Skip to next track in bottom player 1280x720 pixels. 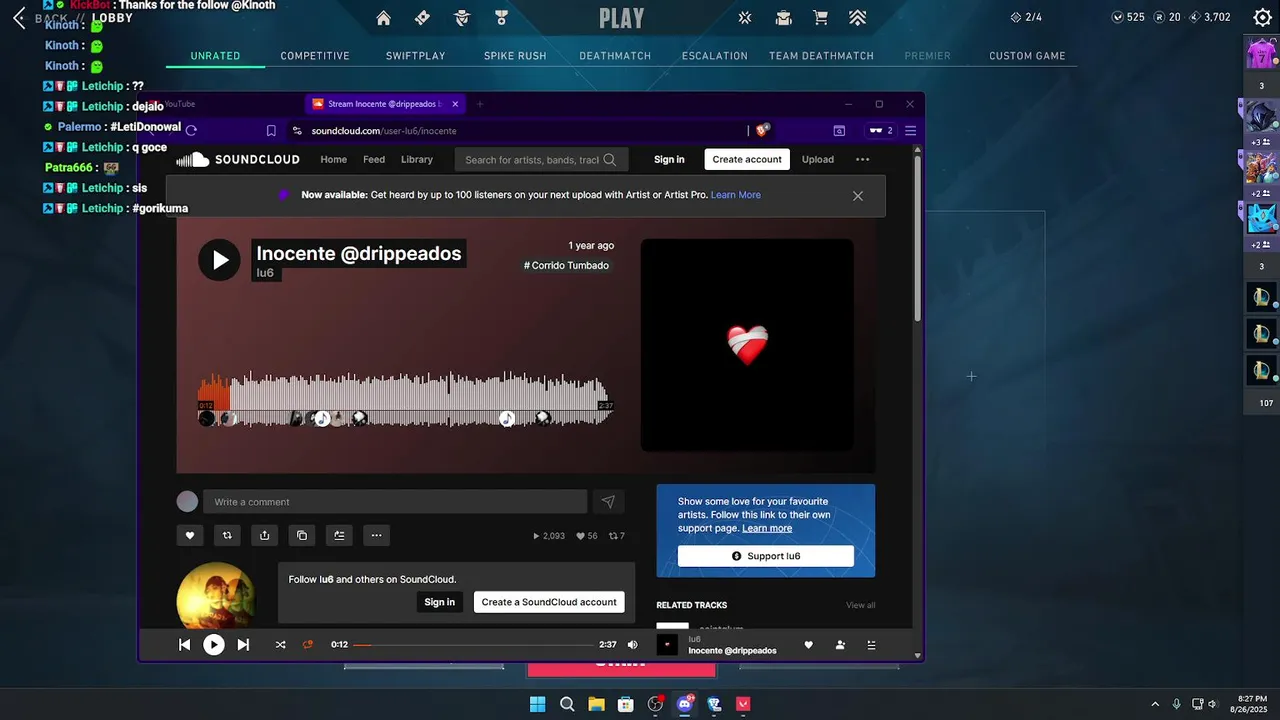[x=243, y=645]
